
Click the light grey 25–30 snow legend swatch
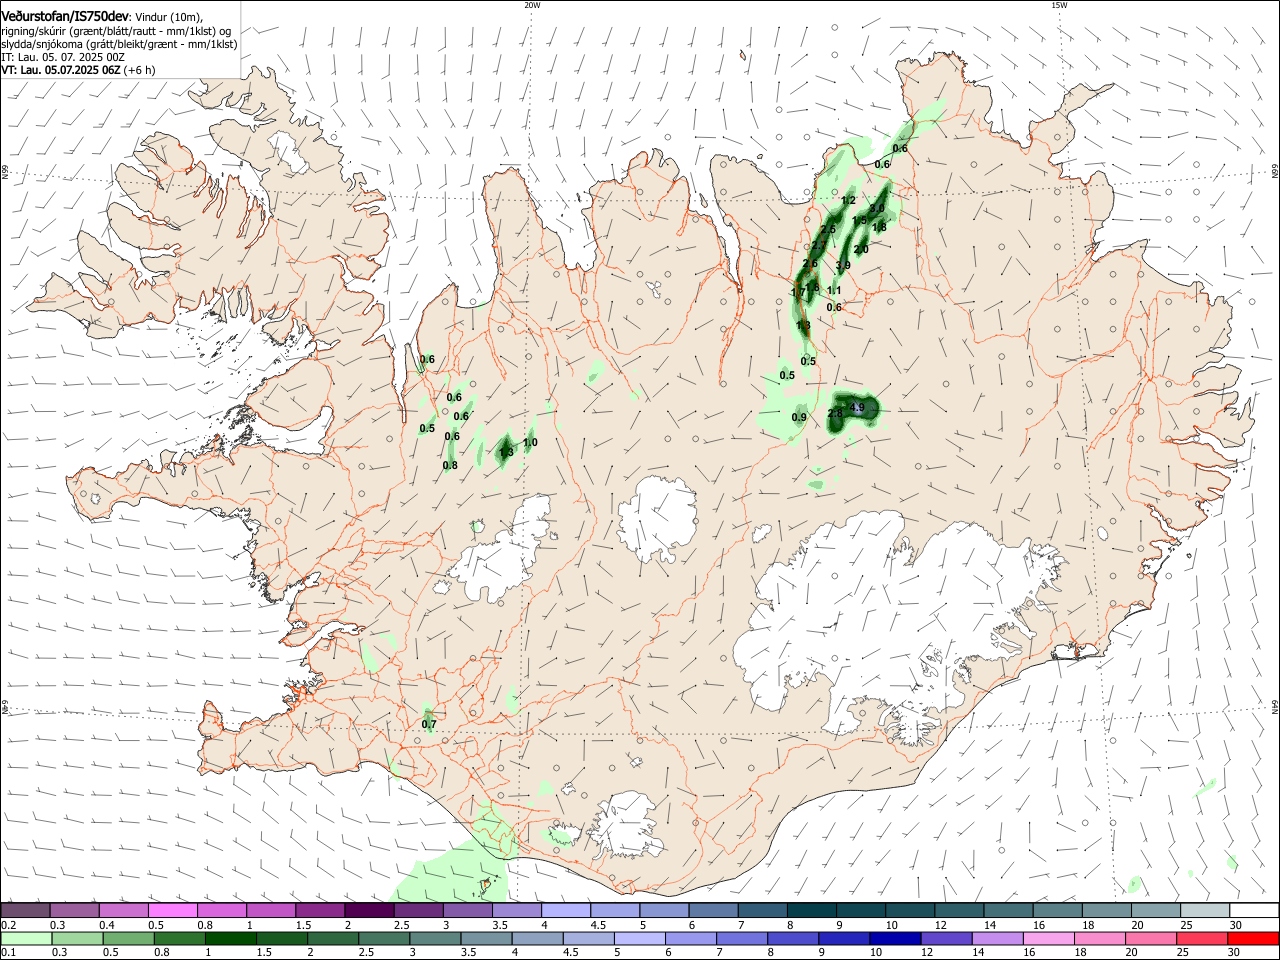click(1203, 911)
